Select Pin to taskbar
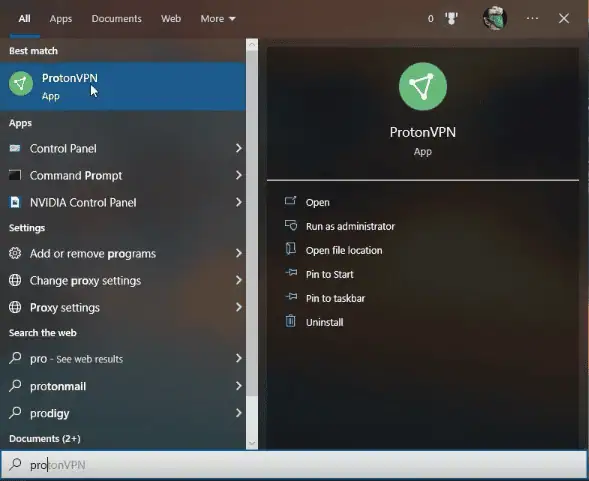 tap(335, 298)
